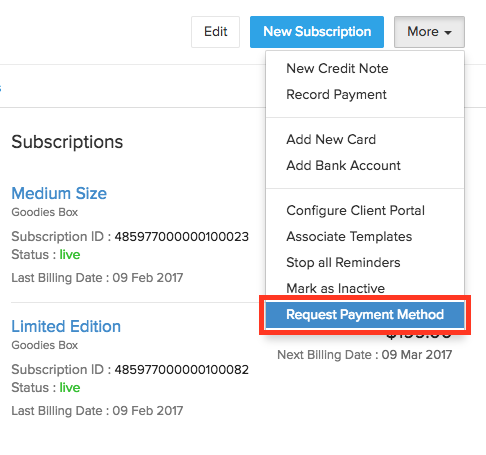Image resolution: width=486 pixels, height=455 pixels.
Task: Click the Subscriptions heading
Action: click(67, 142)
